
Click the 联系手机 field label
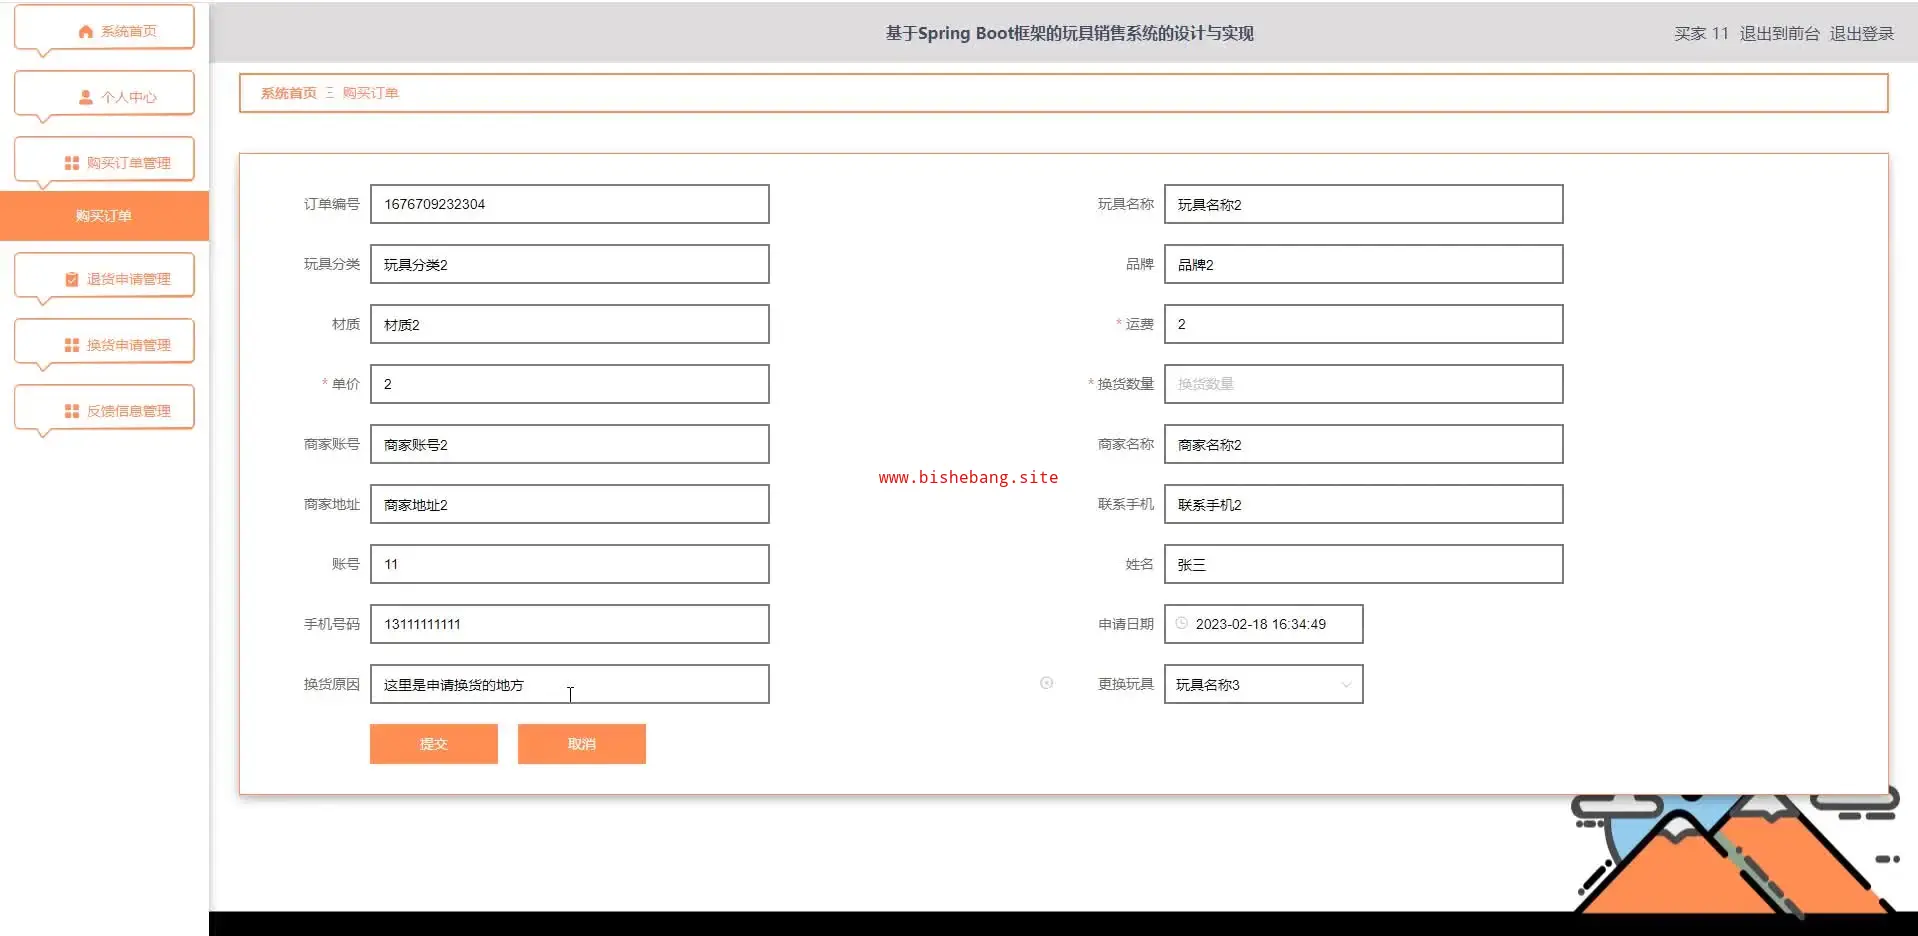tap(1126, 504)
